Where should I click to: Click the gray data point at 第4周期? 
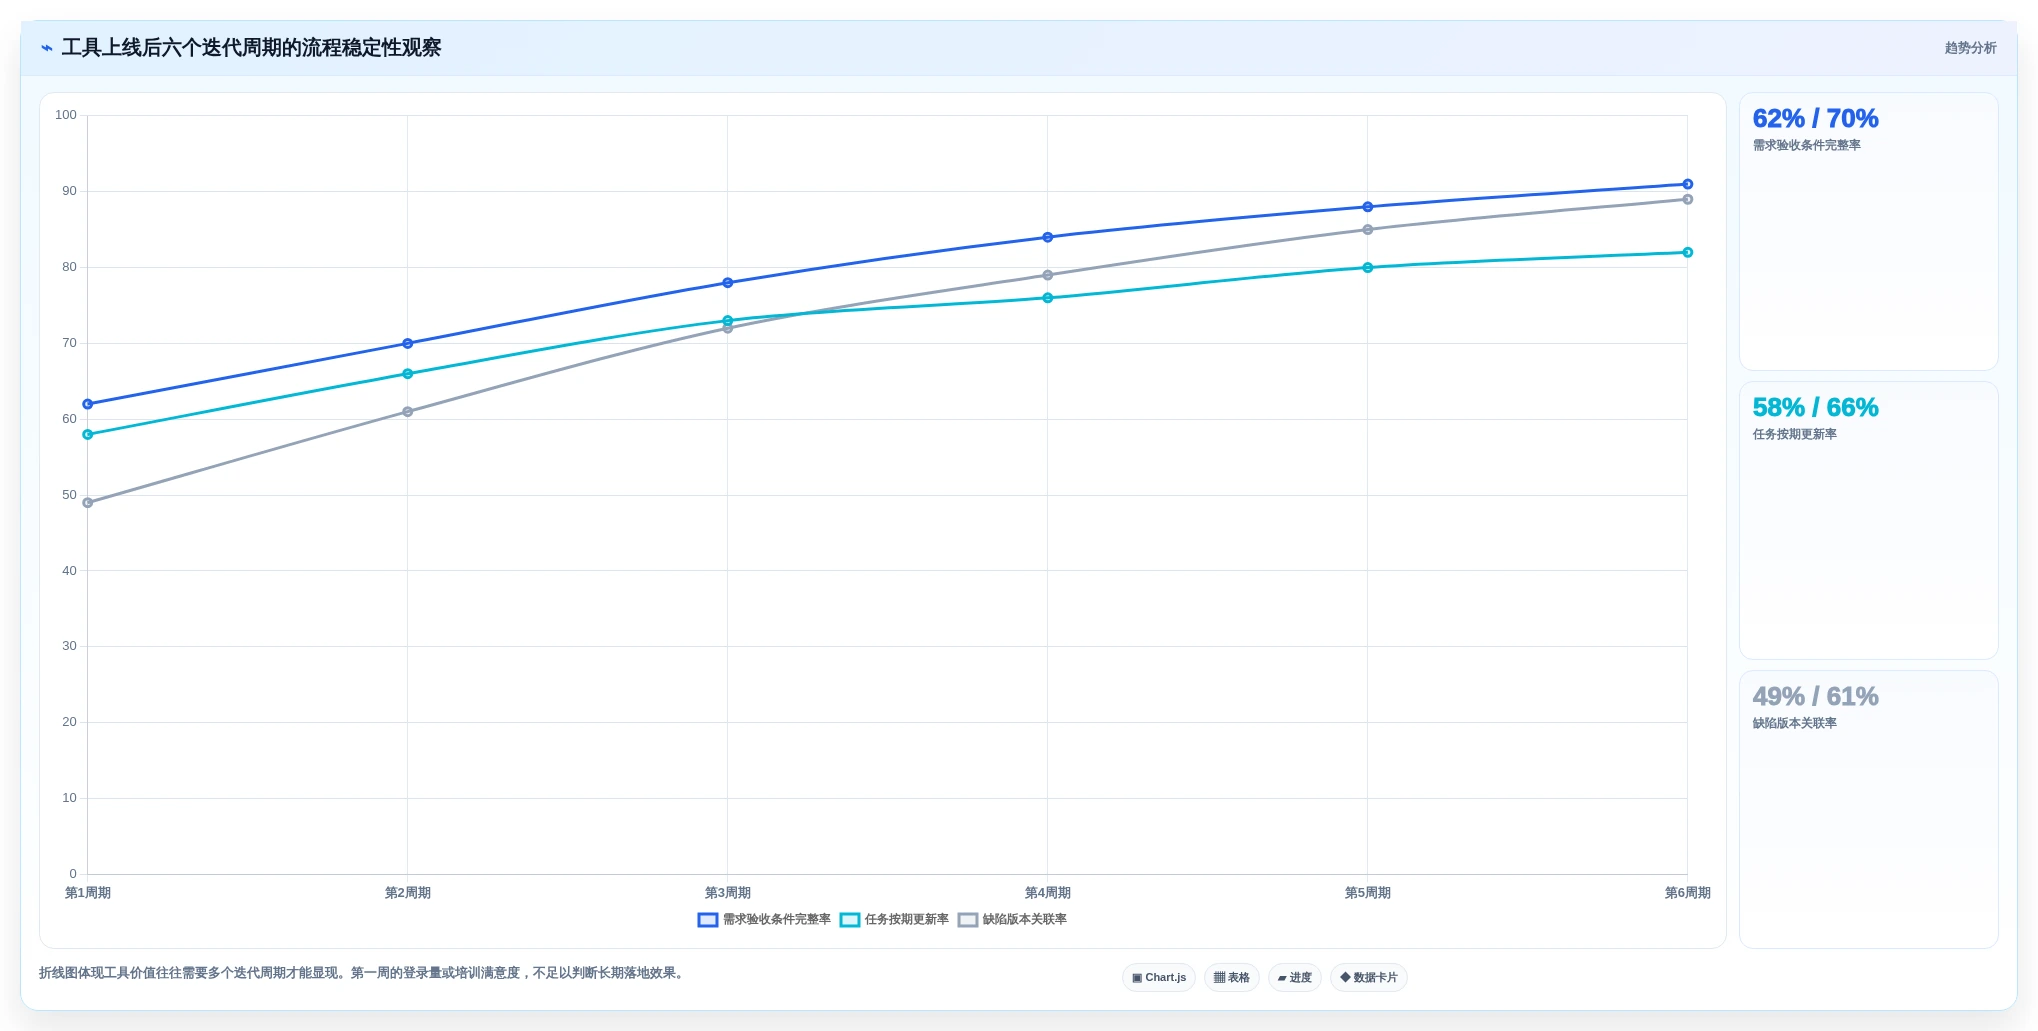(1048, 275)
